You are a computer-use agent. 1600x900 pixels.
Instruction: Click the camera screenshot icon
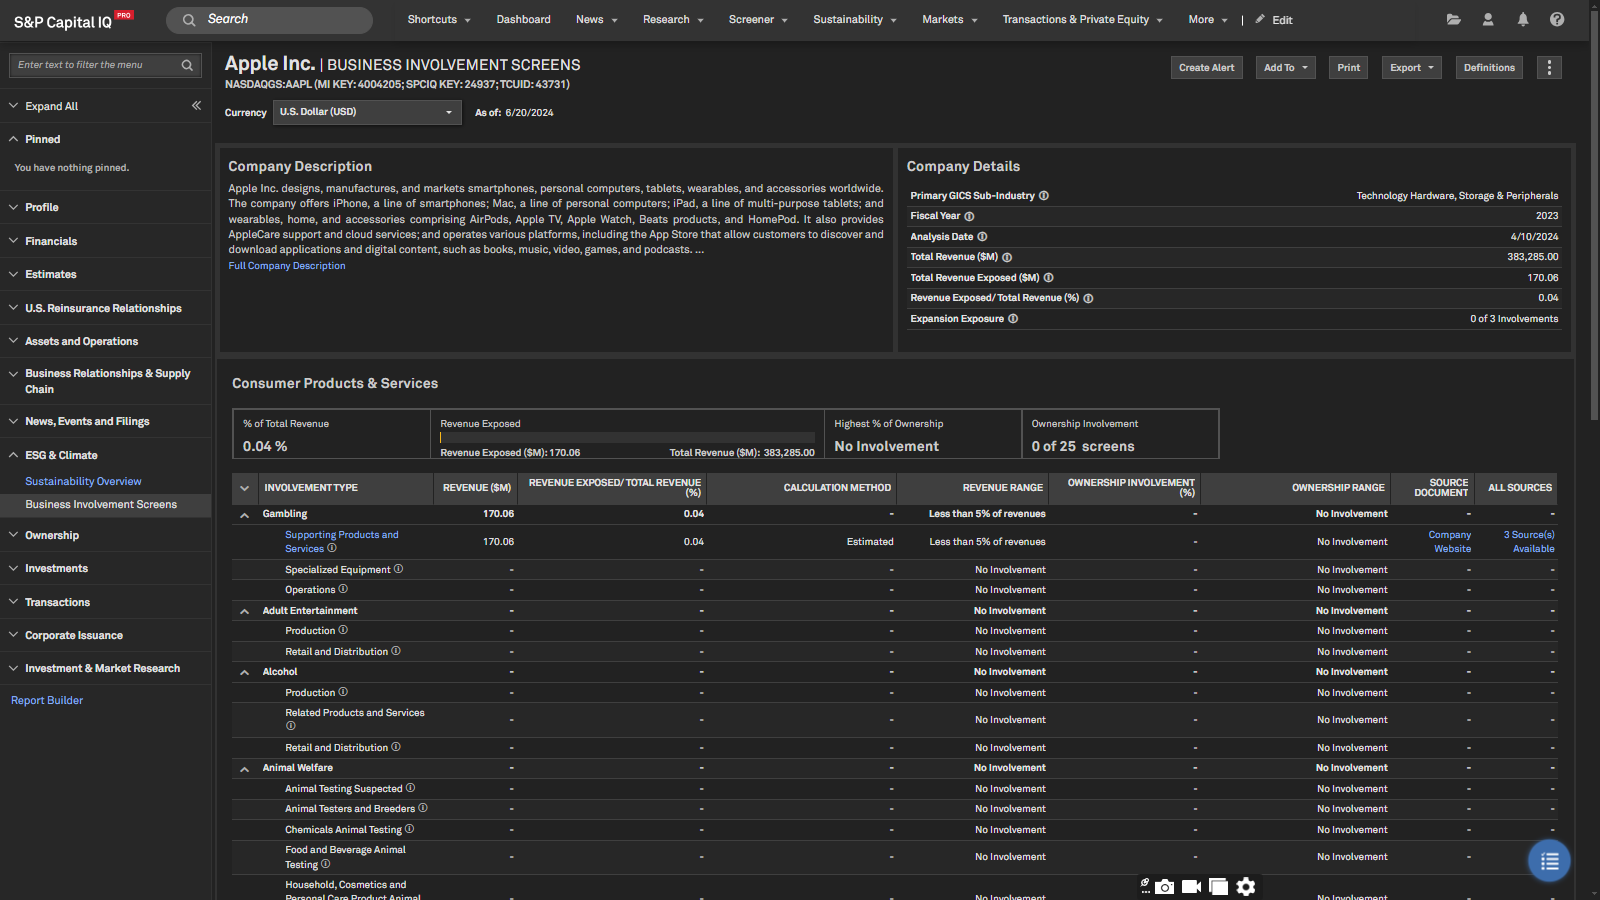click(1164, 887)
